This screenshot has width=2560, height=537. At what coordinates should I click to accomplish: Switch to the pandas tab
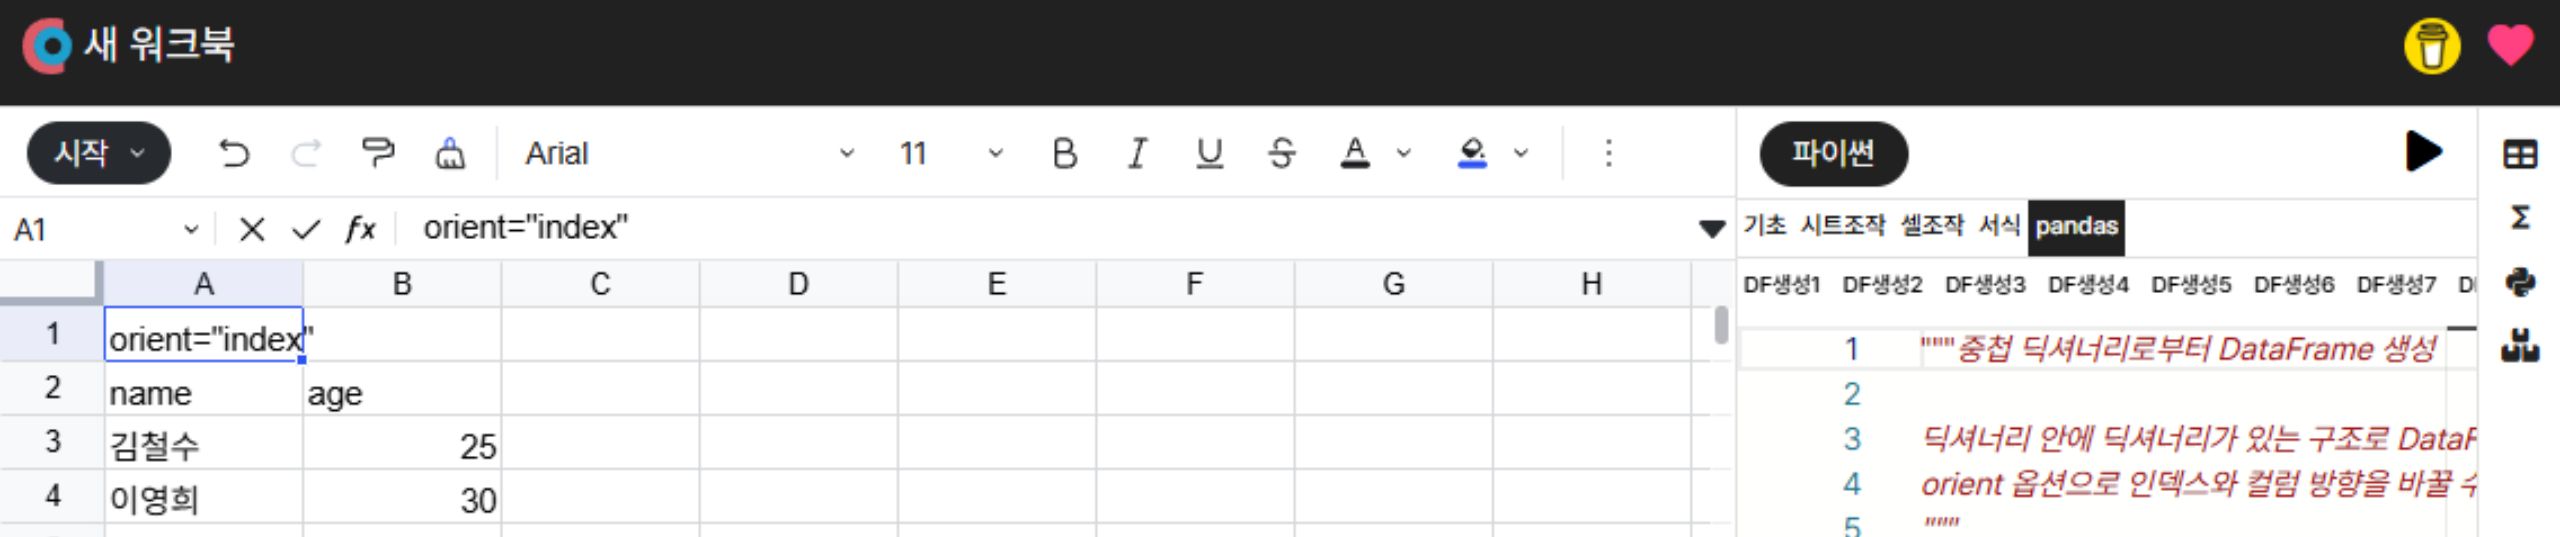2076,226
